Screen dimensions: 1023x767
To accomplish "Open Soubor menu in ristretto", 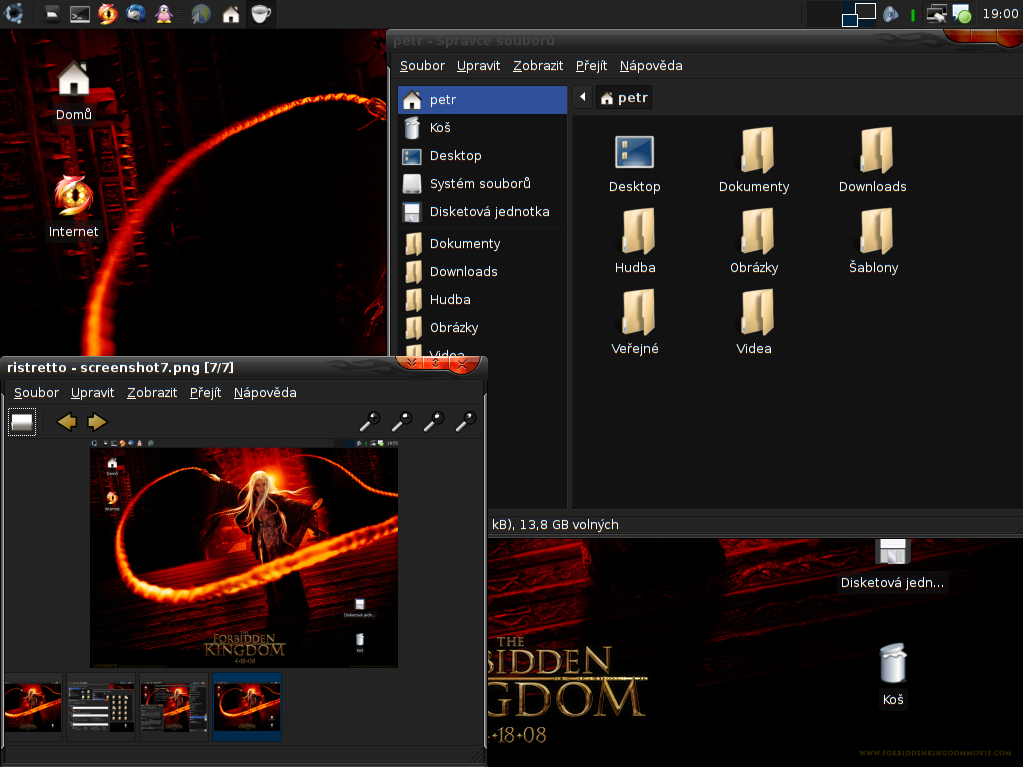I will [x=37, y=393].
